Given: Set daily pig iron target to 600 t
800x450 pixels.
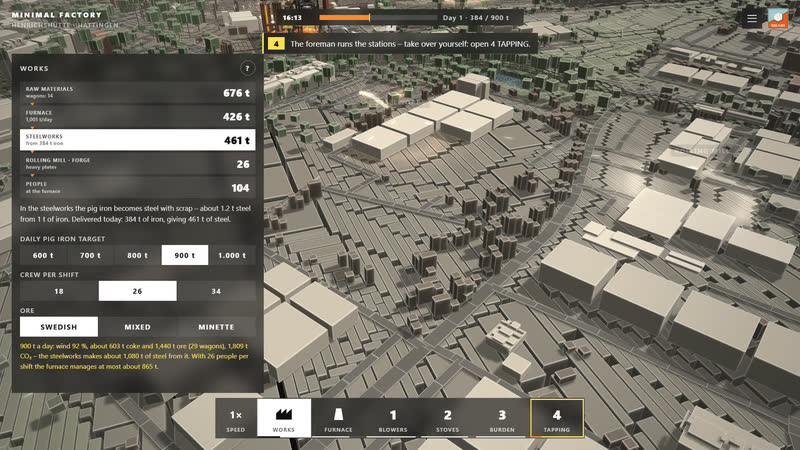Looking at the screenshot, I should click(43, 255).
